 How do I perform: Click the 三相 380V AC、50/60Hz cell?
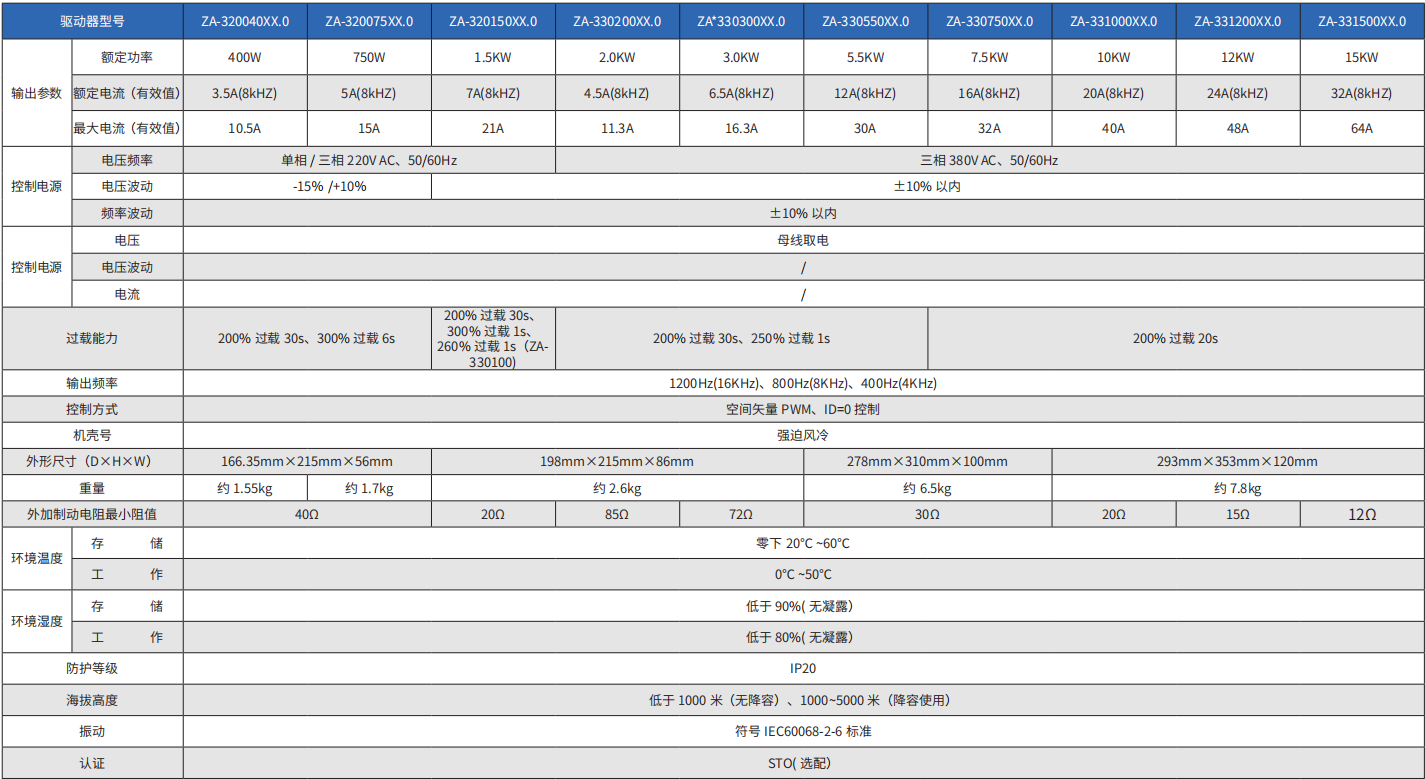989,160
